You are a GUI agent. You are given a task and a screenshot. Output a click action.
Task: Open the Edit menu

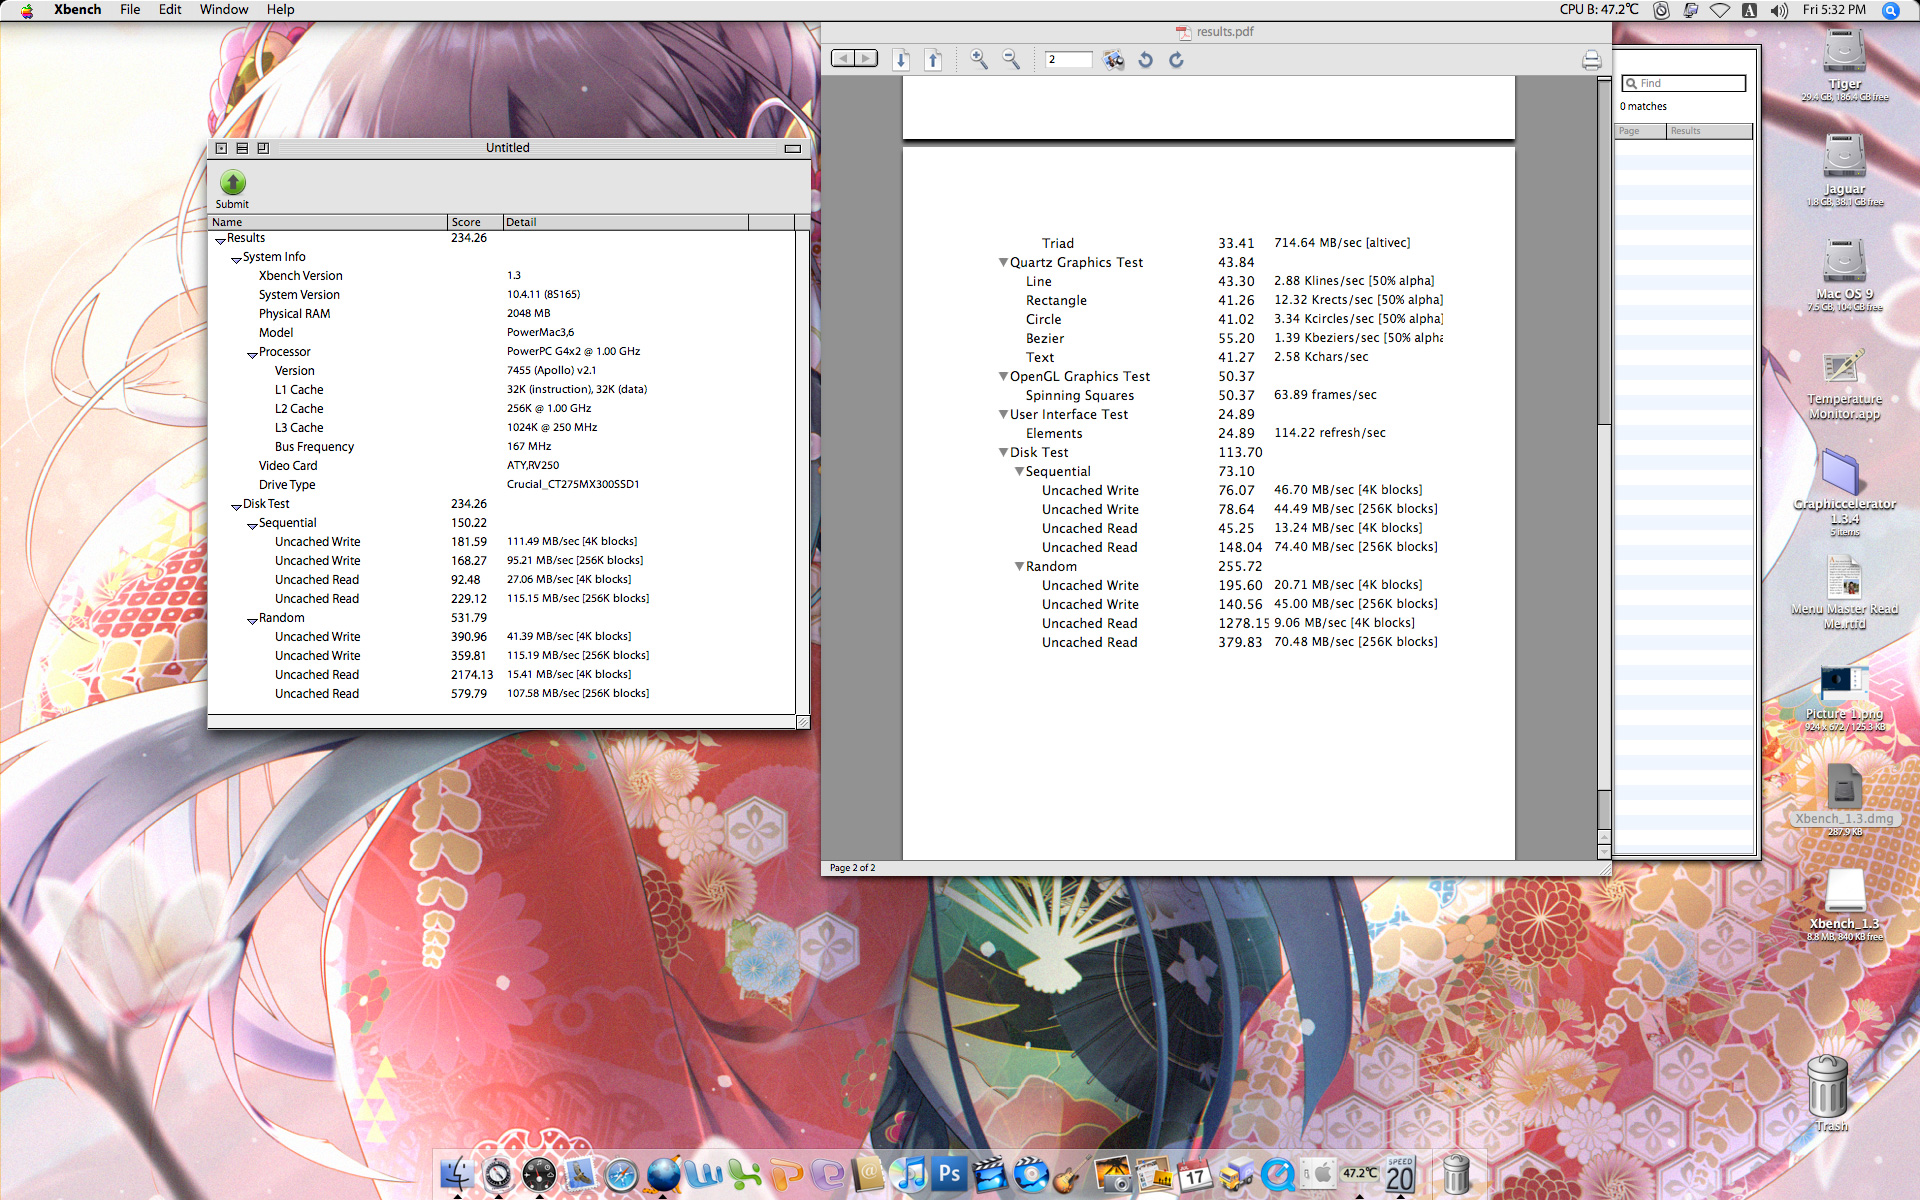click(170, 9)
